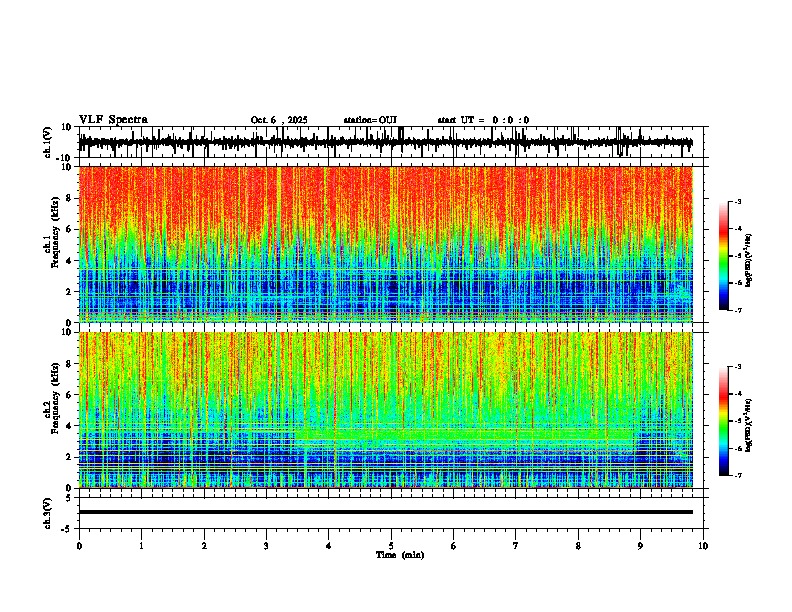This screenshot has height=612, width=792.
Task: Click the time axis tick label "4"
Action: [328, 546]
